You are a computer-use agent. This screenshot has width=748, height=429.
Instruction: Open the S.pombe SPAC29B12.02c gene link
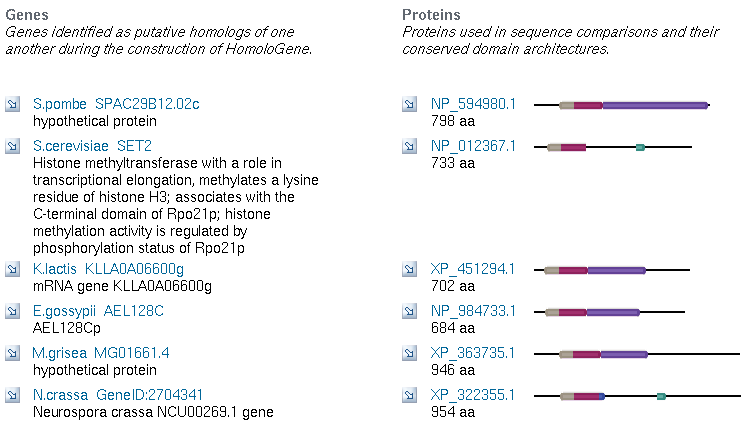pos(116,104)
